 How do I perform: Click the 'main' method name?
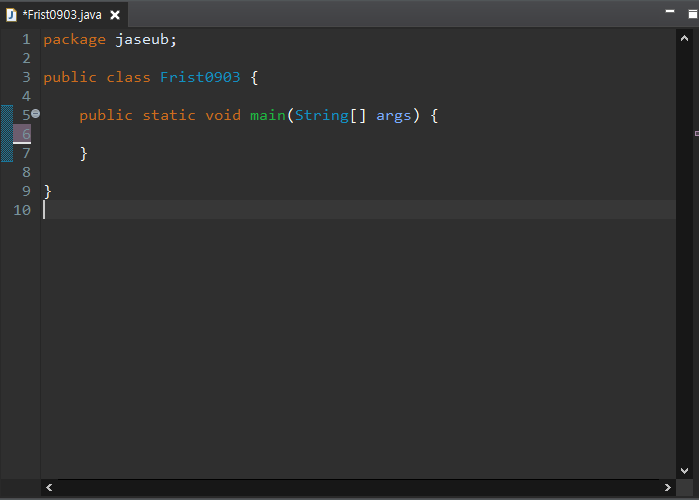[267, 115]
